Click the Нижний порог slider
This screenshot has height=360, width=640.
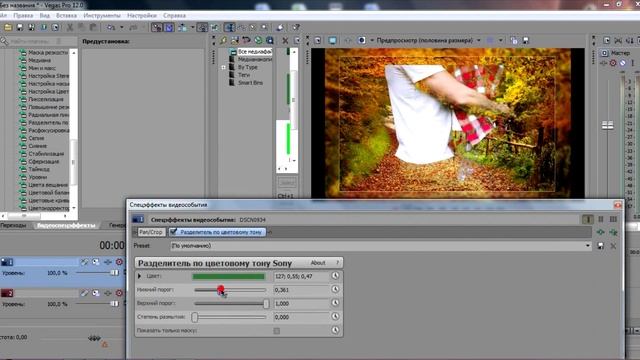230,290
